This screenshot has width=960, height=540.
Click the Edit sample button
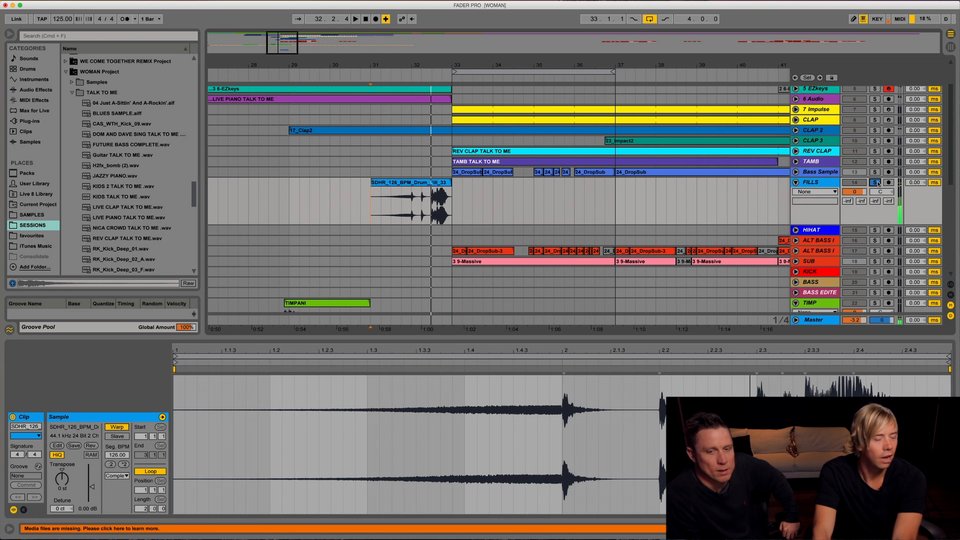57,446
